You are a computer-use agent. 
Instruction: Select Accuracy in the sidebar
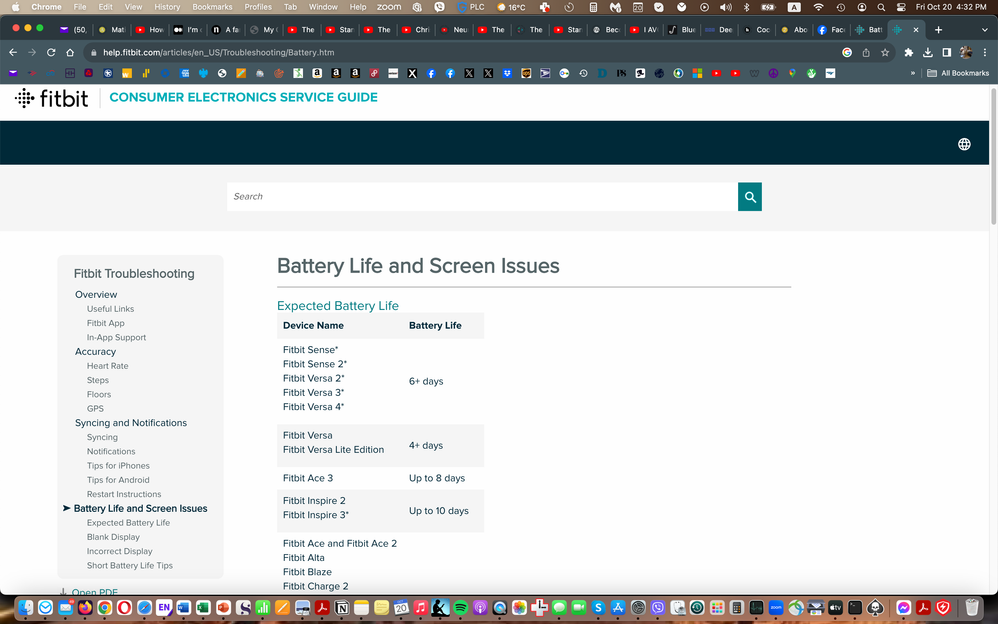click(95, 351)
